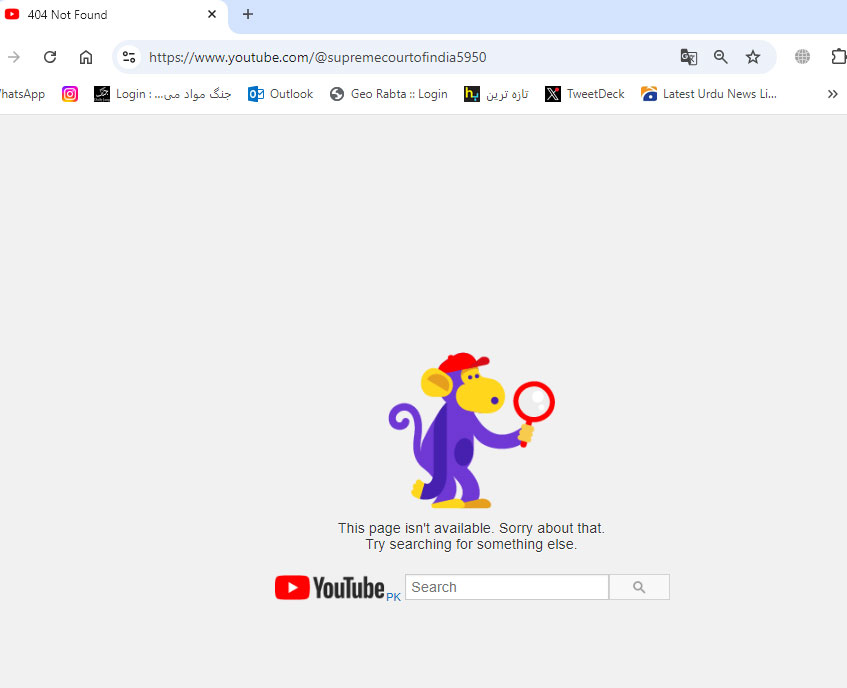847x688 pixels.
Task: Bookmark this page with the star
Action: click(753, 57)
